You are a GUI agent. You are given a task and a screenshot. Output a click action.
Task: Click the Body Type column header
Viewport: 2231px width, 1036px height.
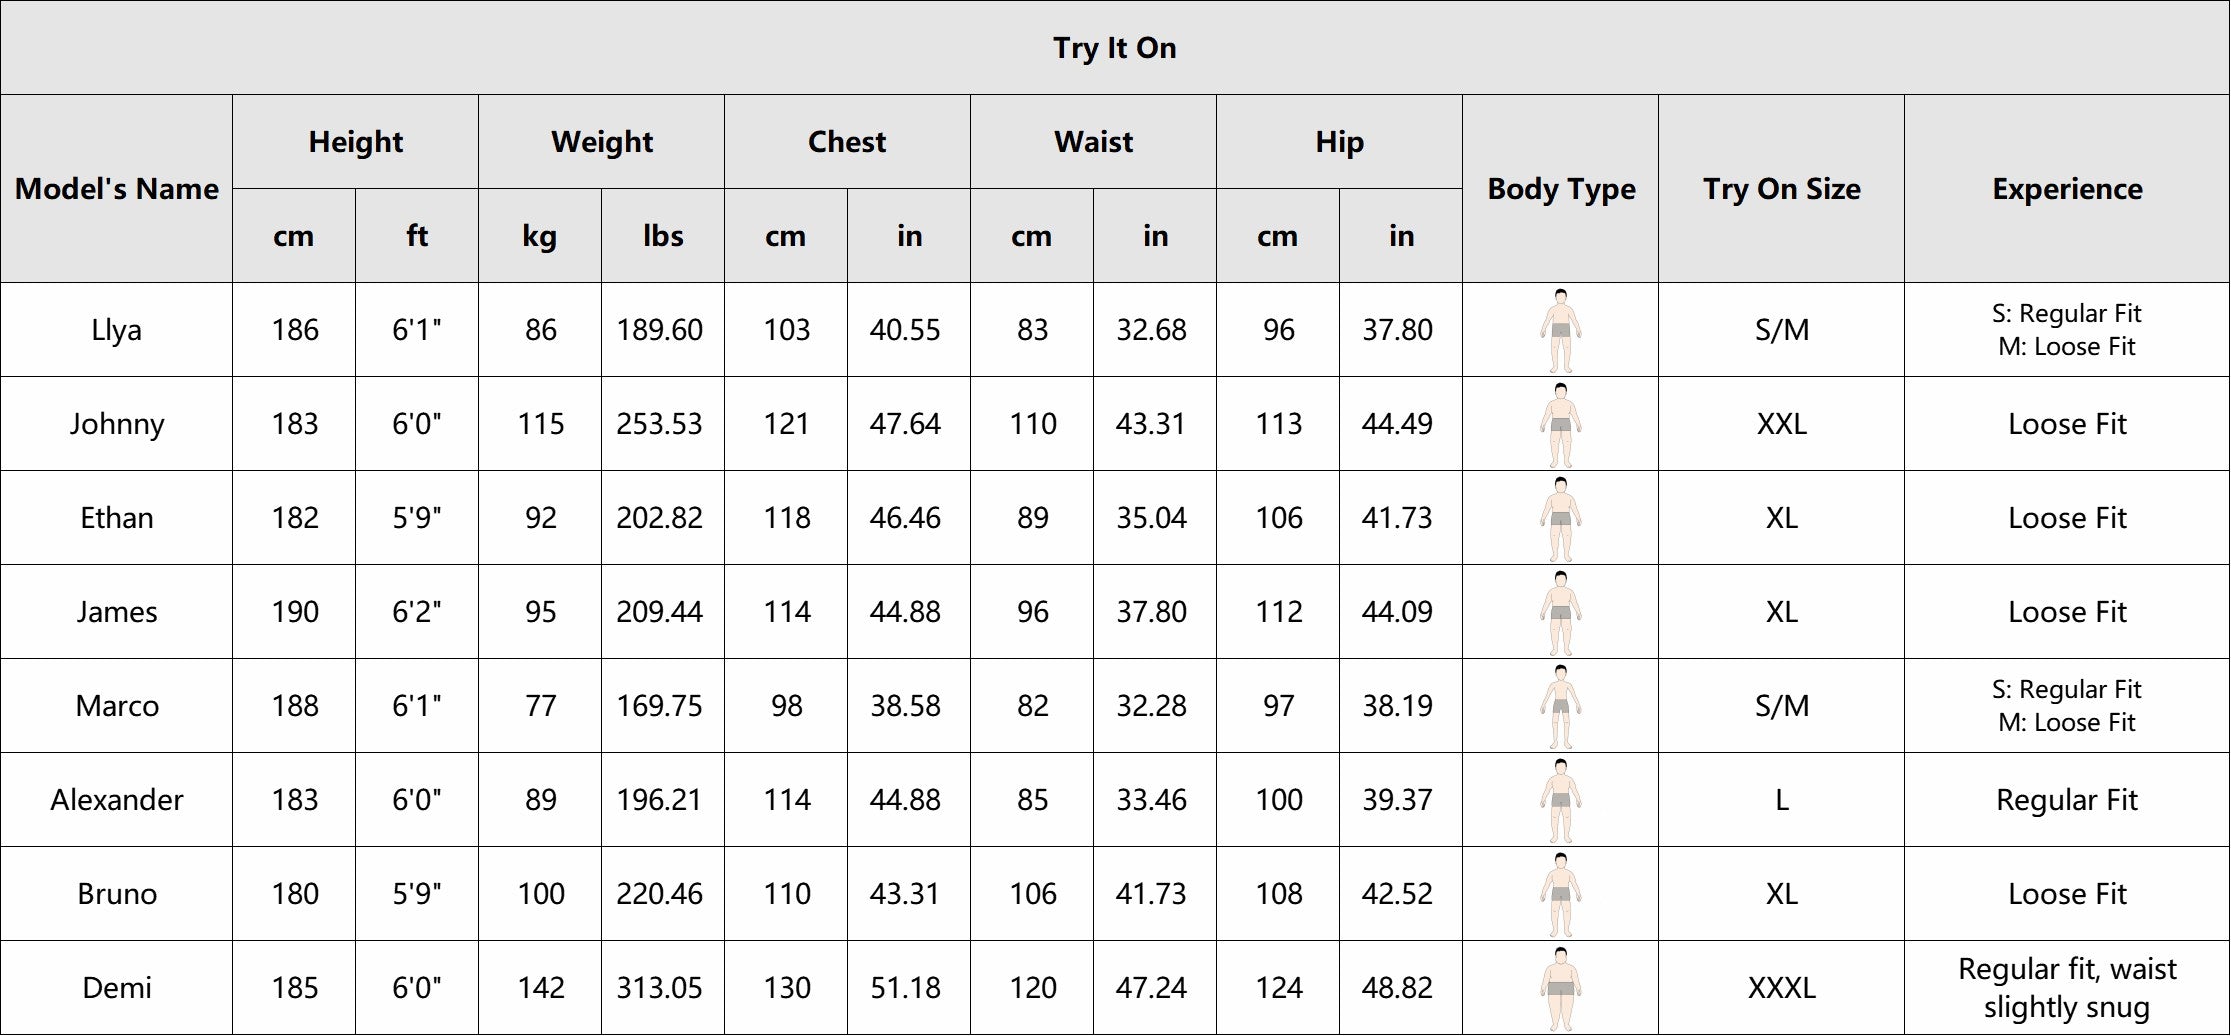(x=1561, y=189)
